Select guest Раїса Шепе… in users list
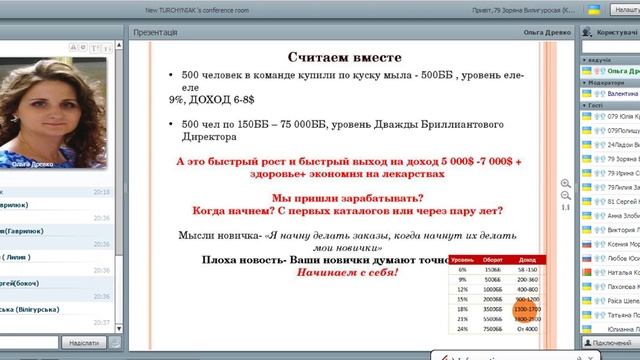Screen dimensions: 640x360 click(x=611, y=301)
